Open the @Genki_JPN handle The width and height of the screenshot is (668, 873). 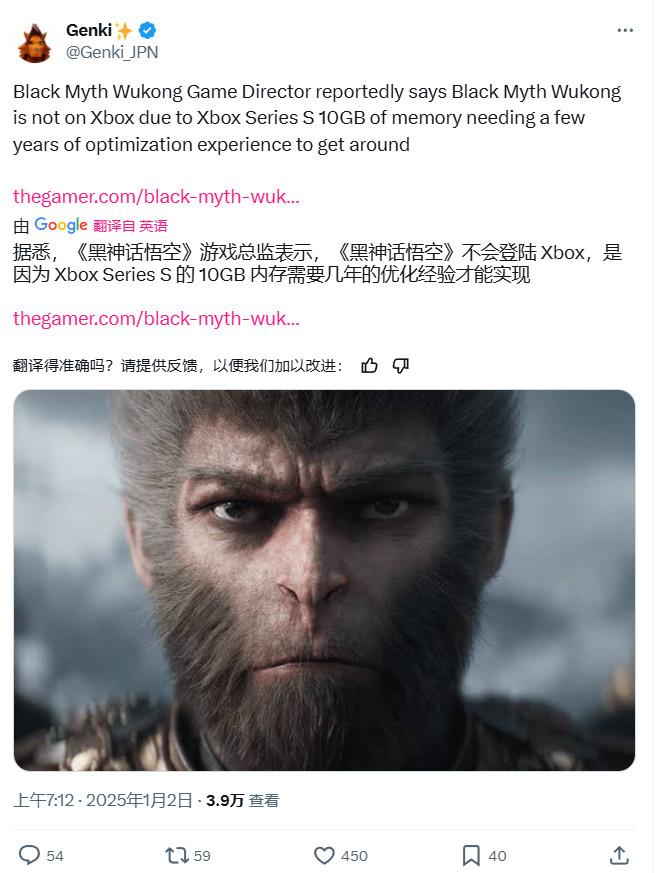[112, 52]
